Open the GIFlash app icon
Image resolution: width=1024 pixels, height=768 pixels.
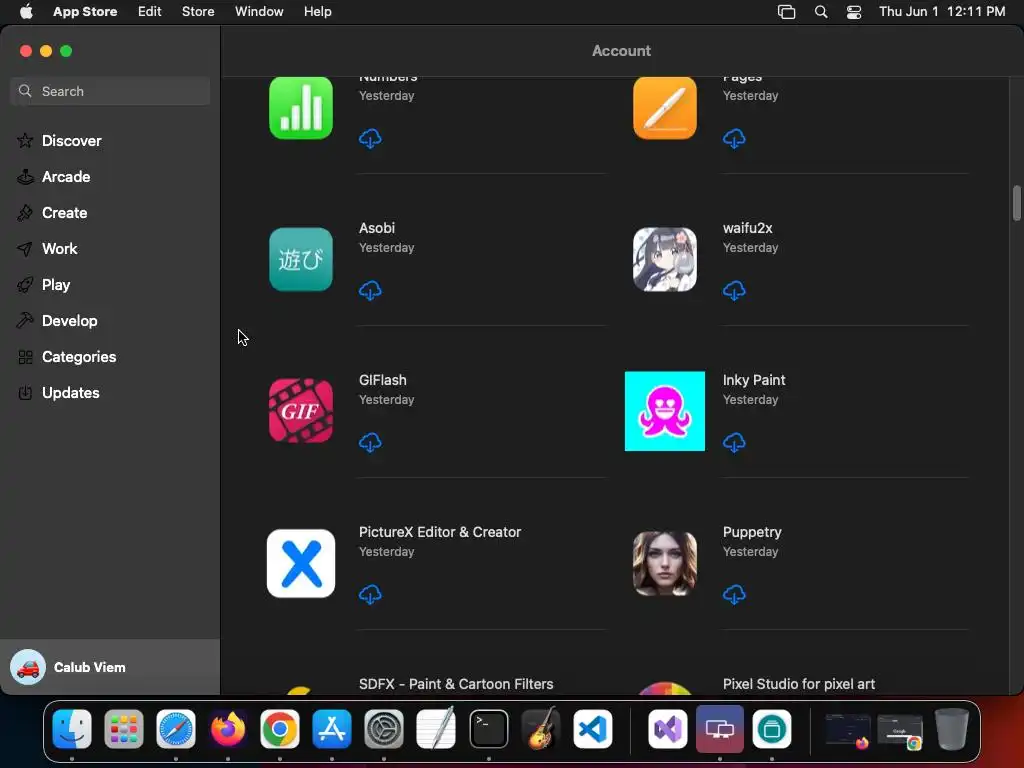point(301,411)
